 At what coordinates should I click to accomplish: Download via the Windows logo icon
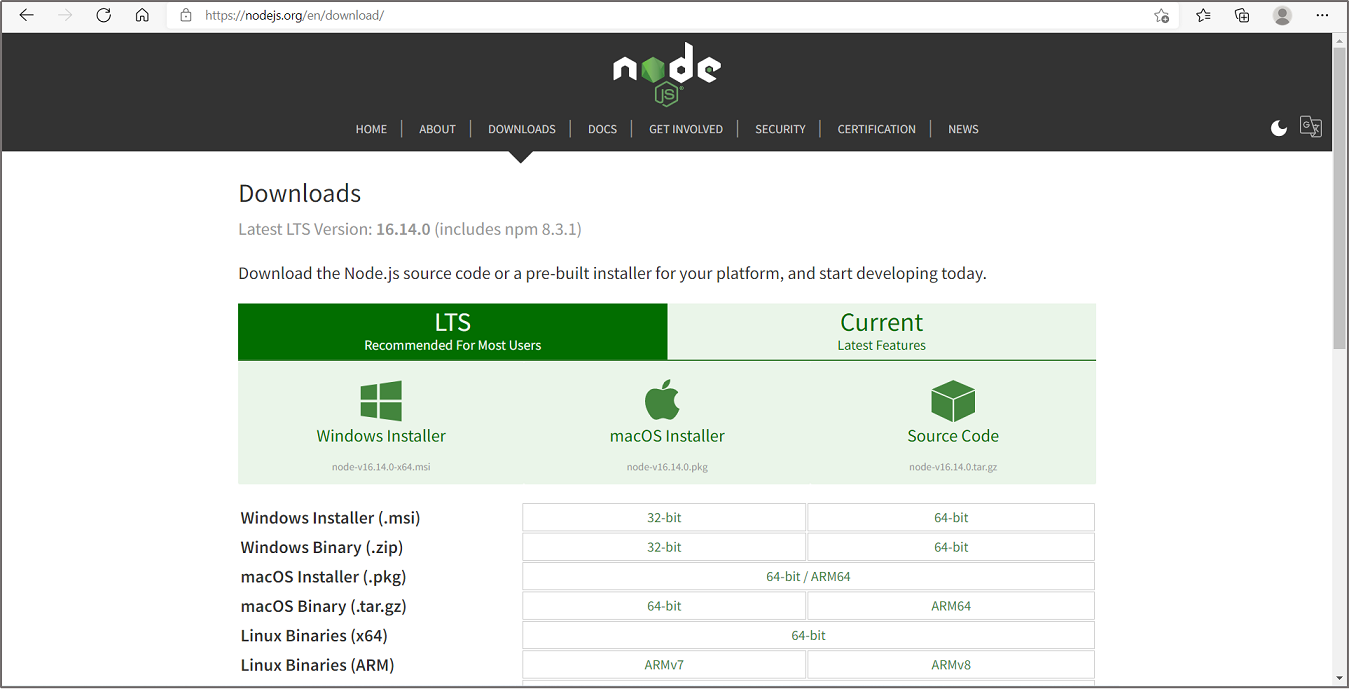381,401
